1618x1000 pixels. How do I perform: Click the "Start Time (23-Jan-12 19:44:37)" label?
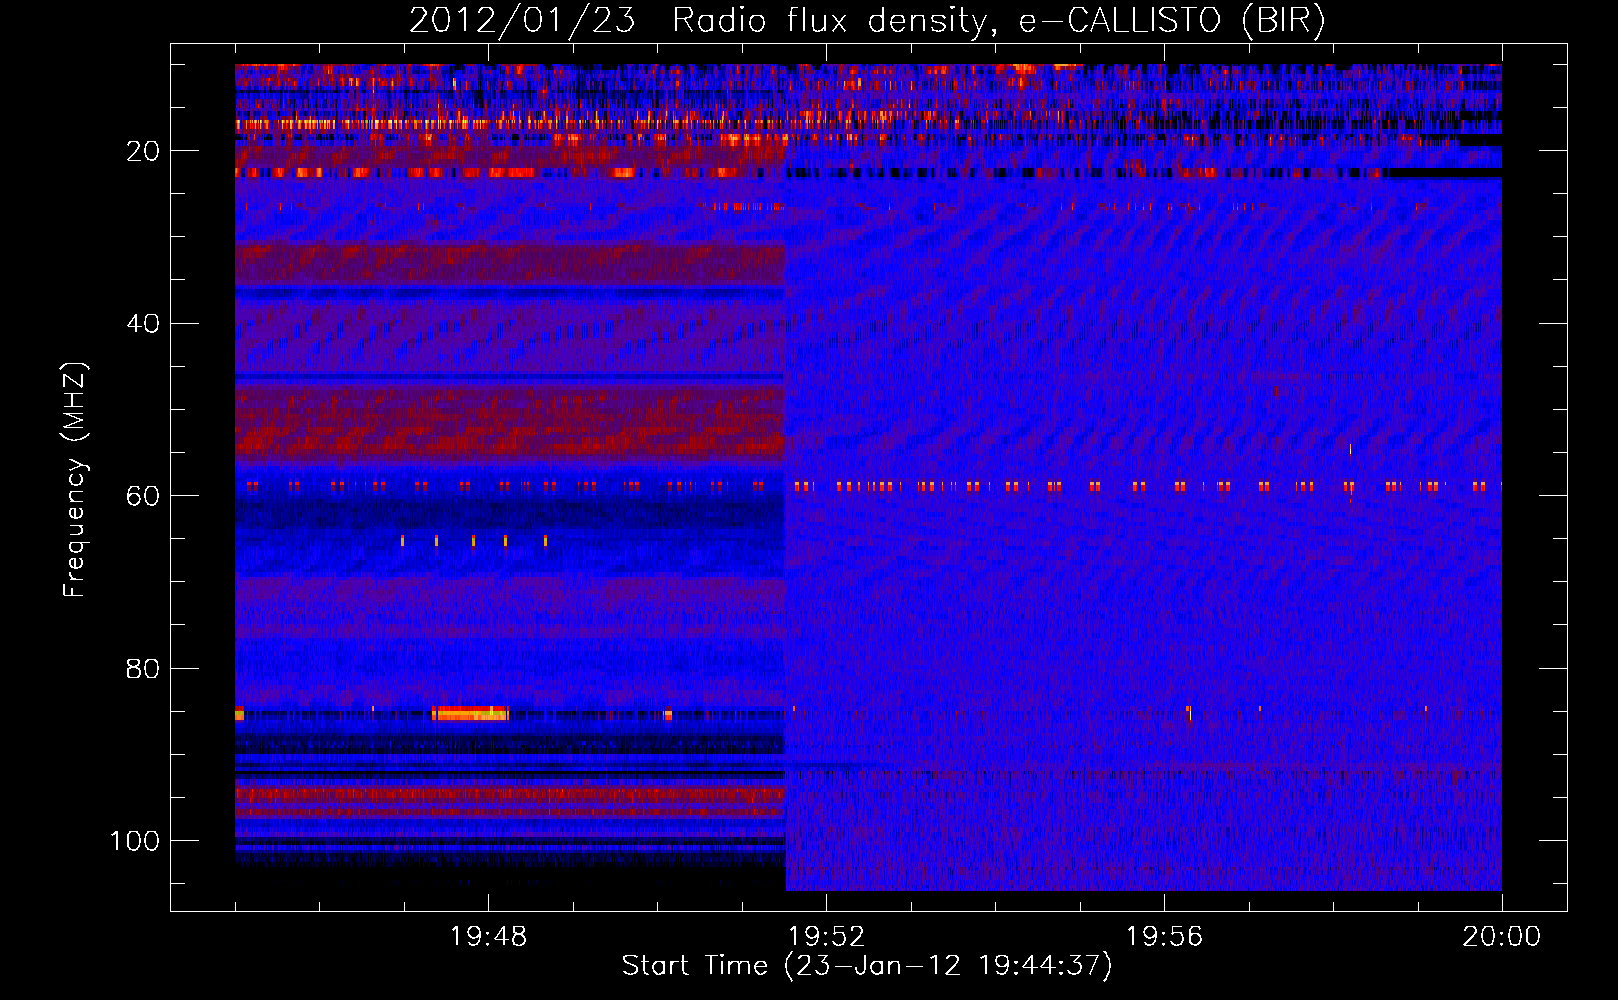(x=867, y=966)
